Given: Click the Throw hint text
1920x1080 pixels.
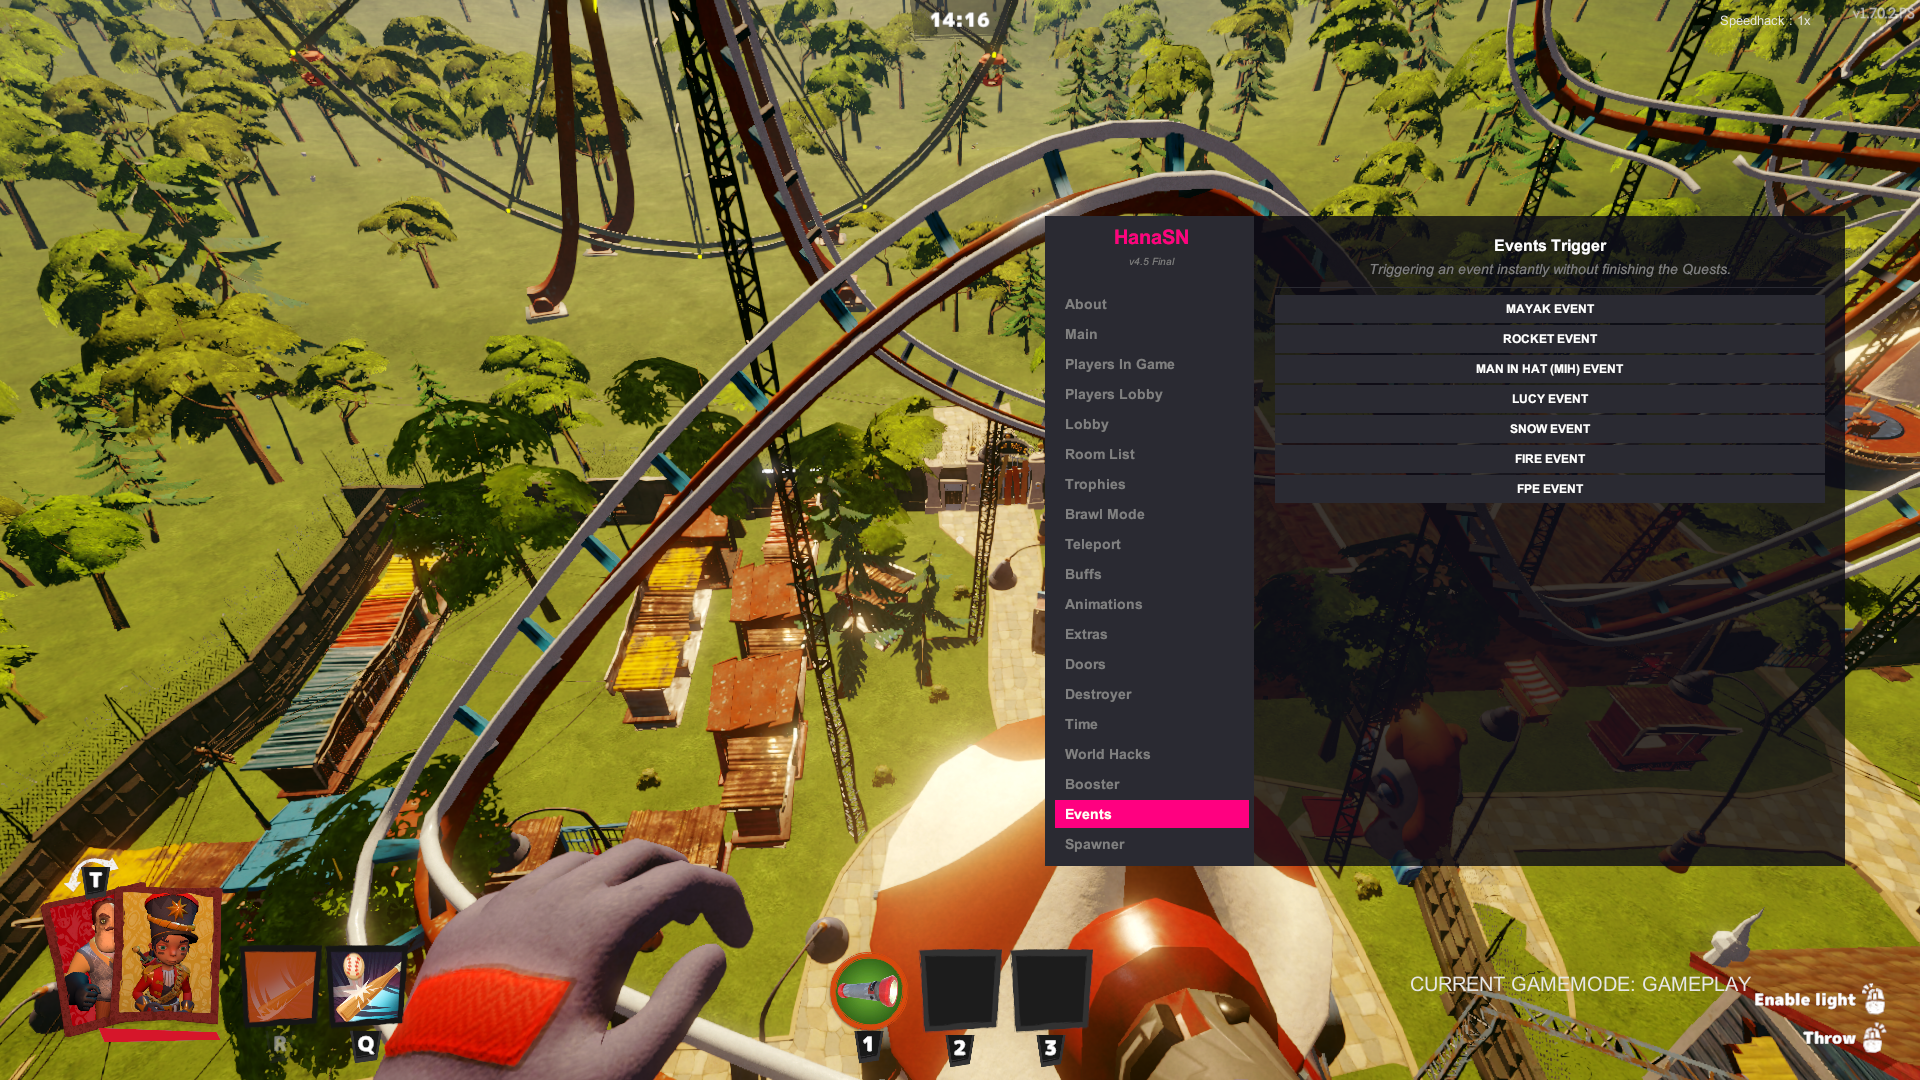Looking at the screenshot, I should pyautogui.click(x=1829, y=1038).
